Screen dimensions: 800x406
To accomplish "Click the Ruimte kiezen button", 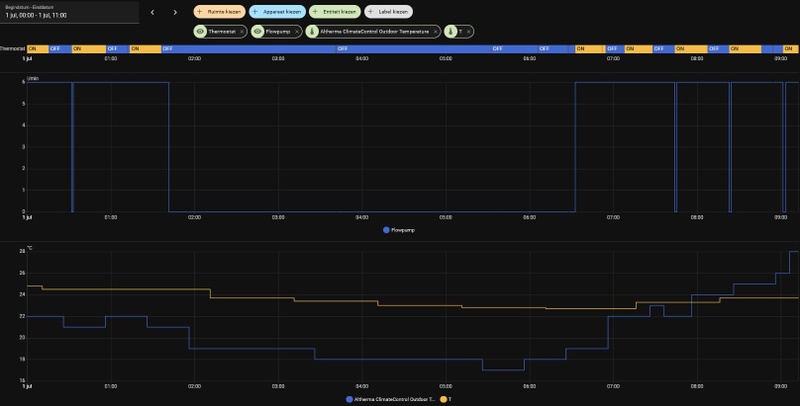I will (219, 12).
